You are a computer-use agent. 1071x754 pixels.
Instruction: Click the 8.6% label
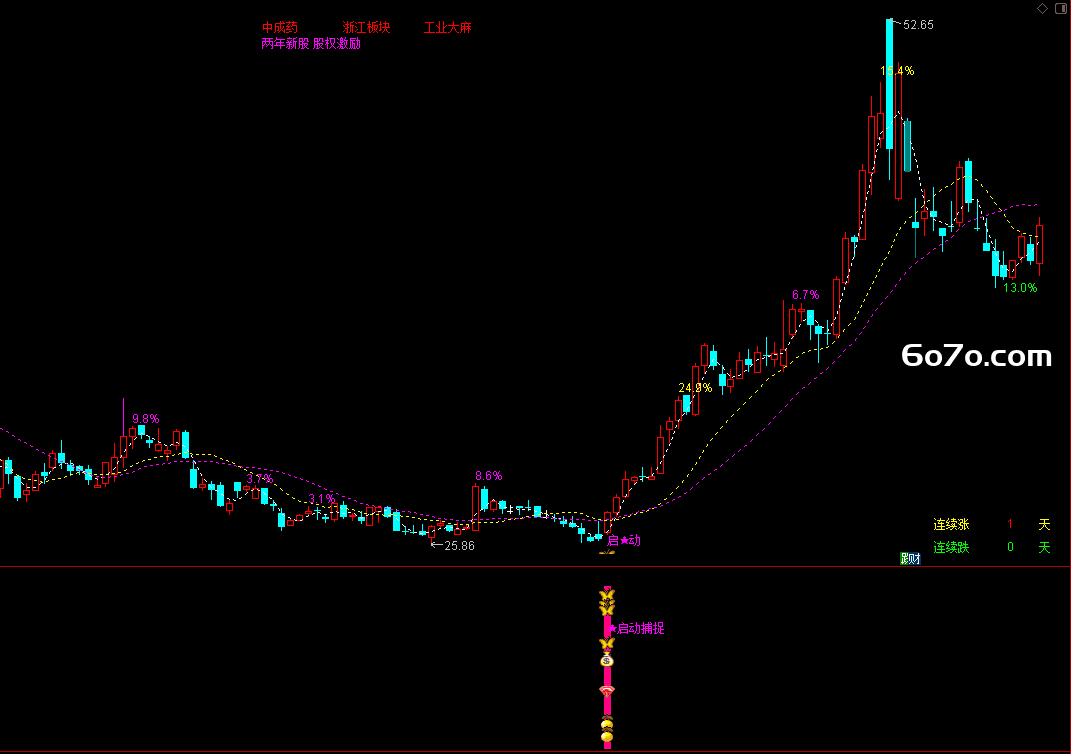point(489,475)
